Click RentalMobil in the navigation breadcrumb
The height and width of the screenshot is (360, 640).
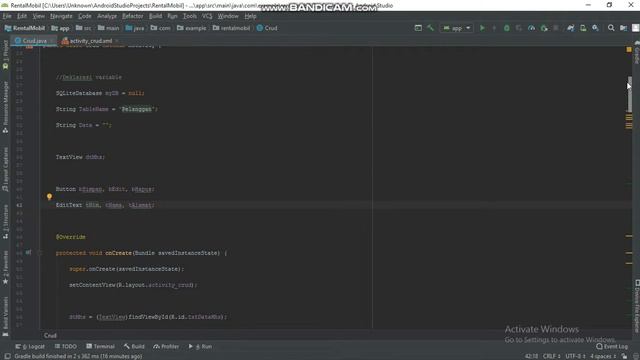pyautogui.click(x=24, y=28)
